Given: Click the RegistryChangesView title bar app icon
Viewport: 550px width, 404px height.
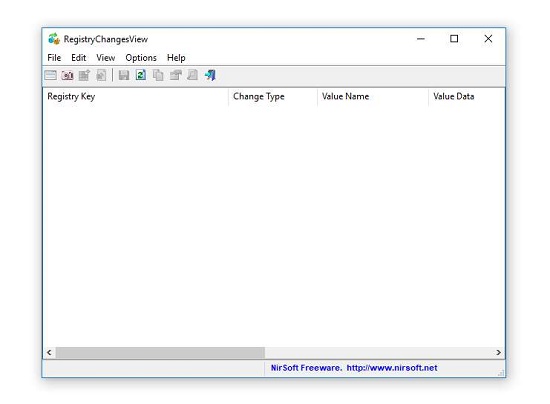Looking at the screenshot, I should [x=54, y=39].
